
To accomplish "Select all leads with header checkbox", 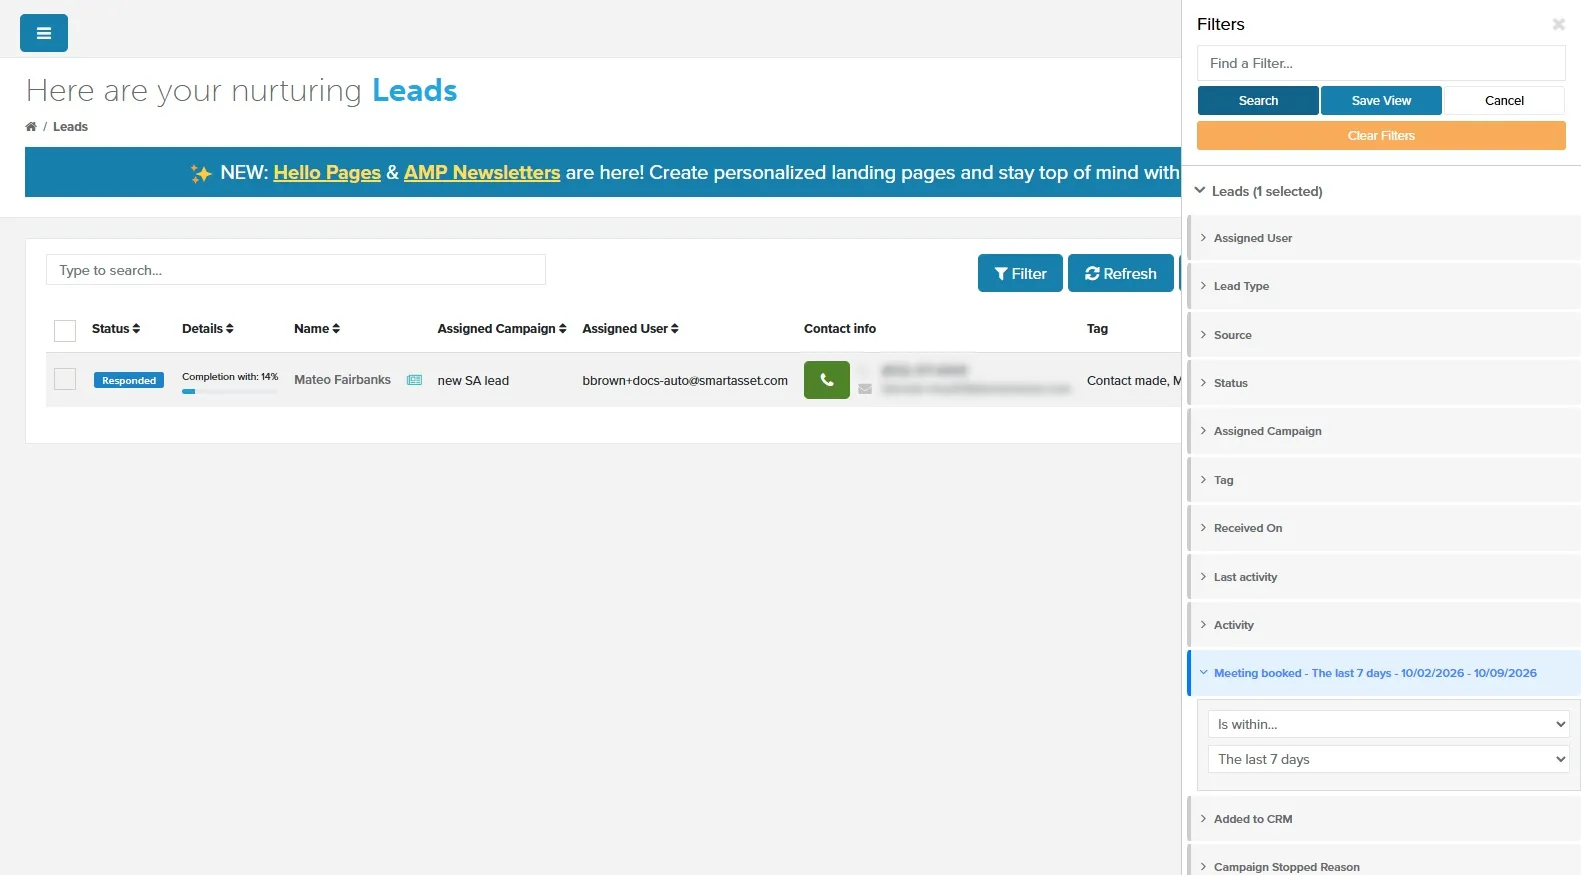I will pos(65,331).
